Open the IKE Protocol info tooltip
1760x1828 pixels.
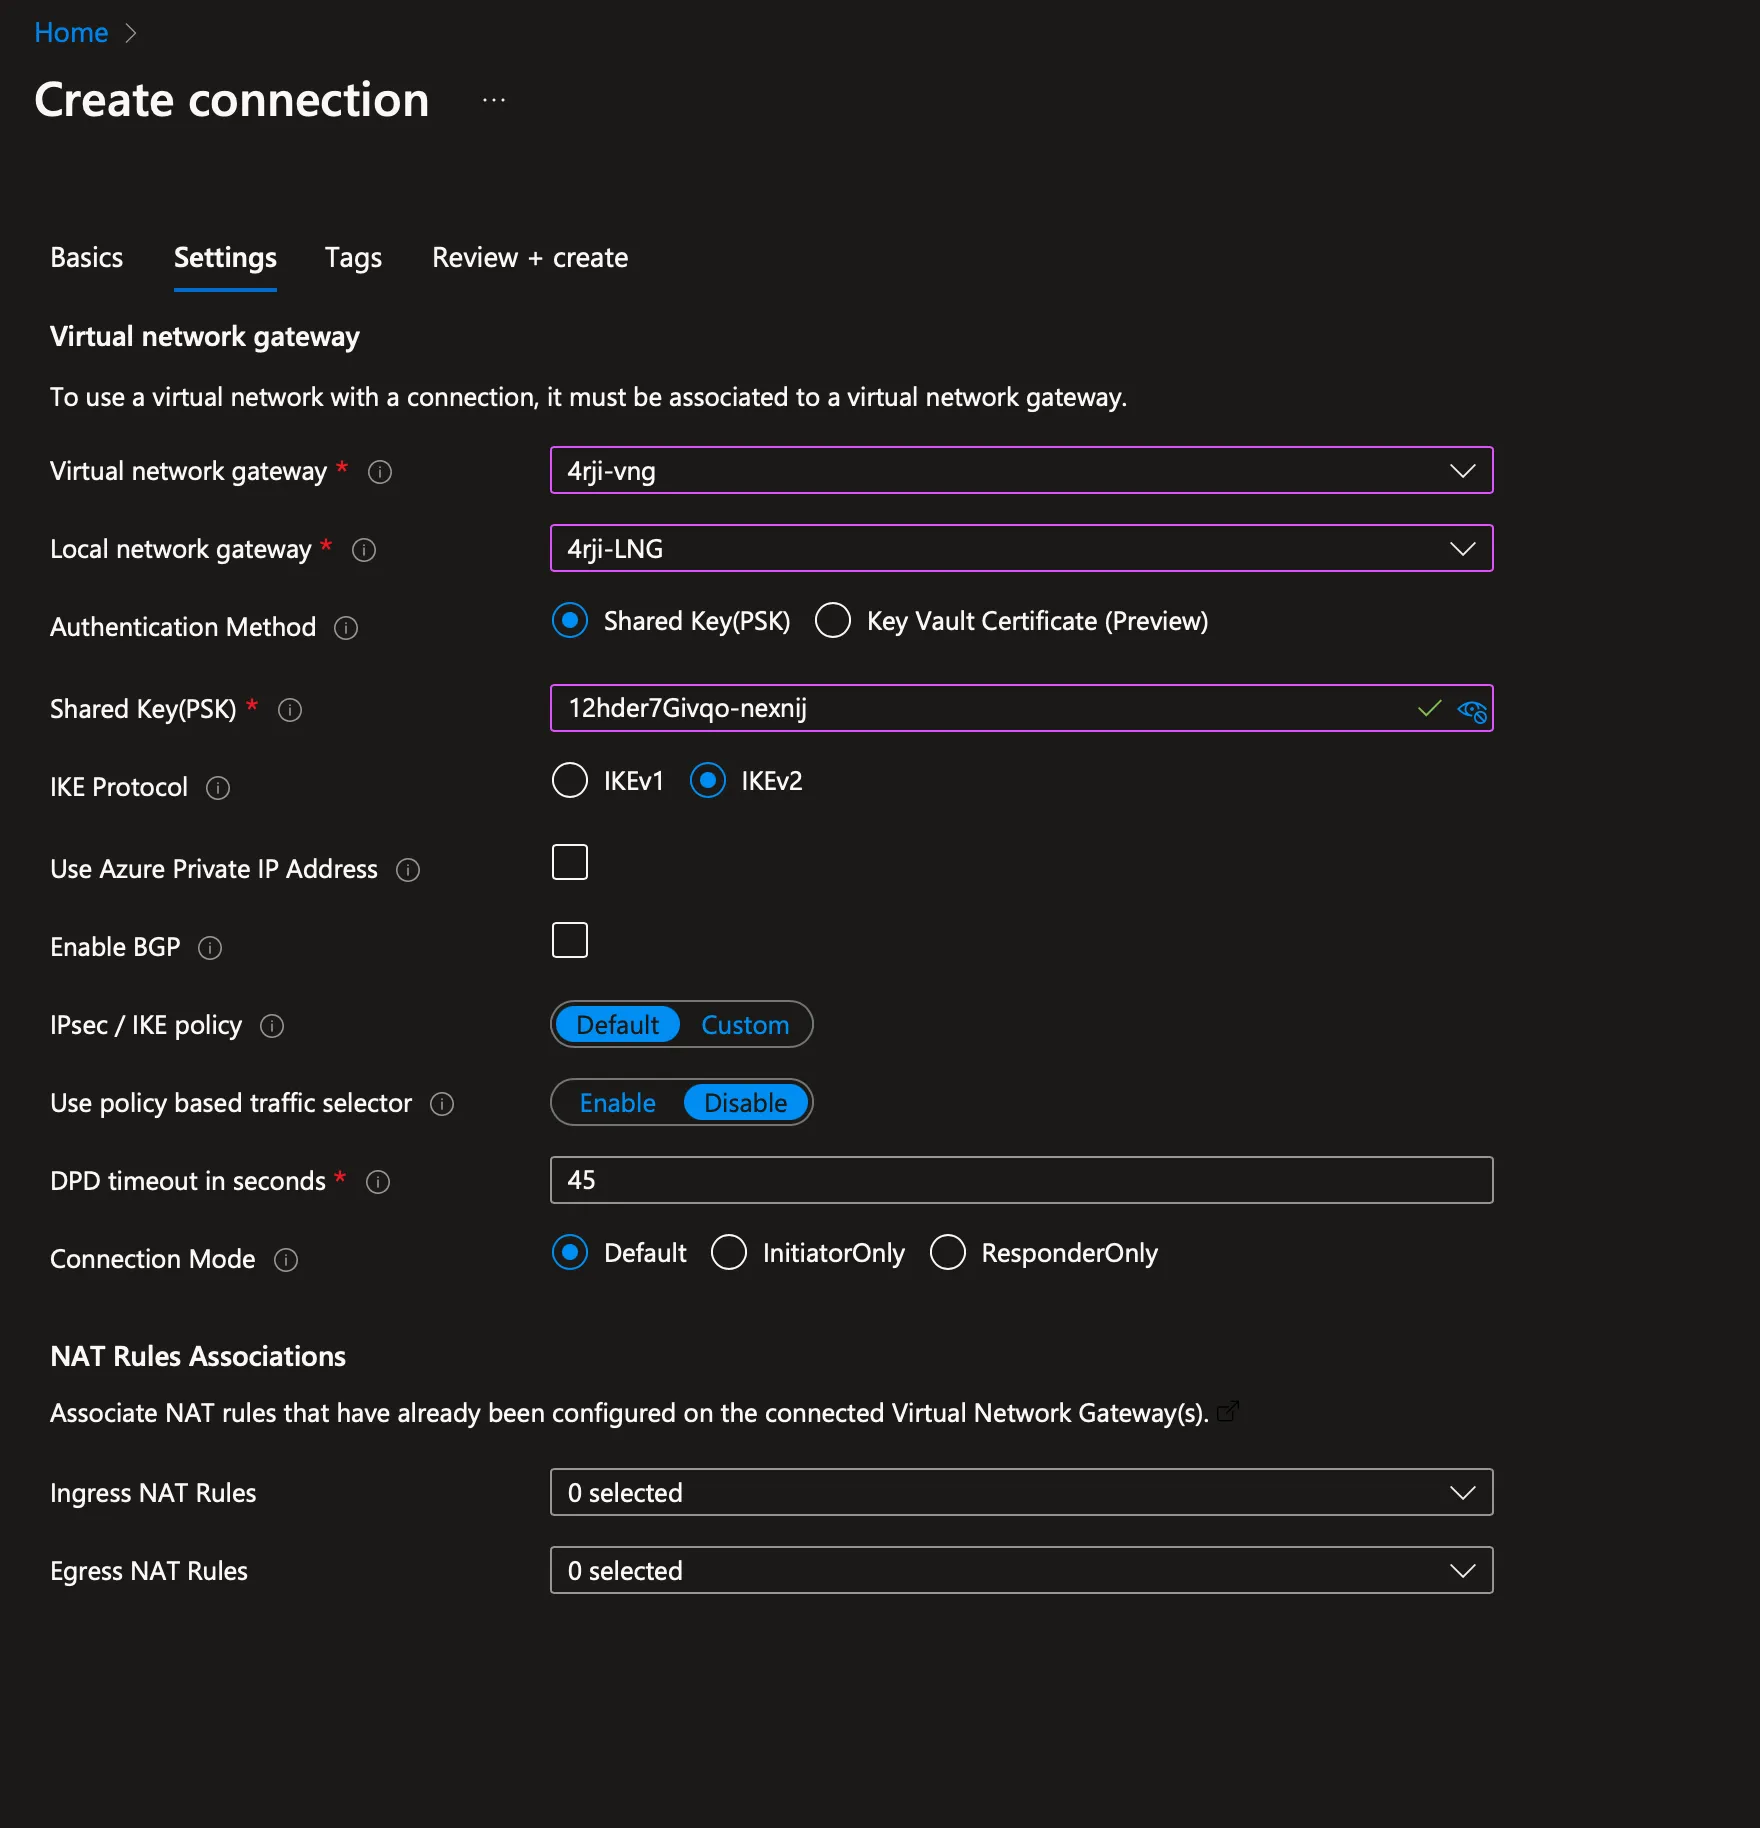[218, 788]
